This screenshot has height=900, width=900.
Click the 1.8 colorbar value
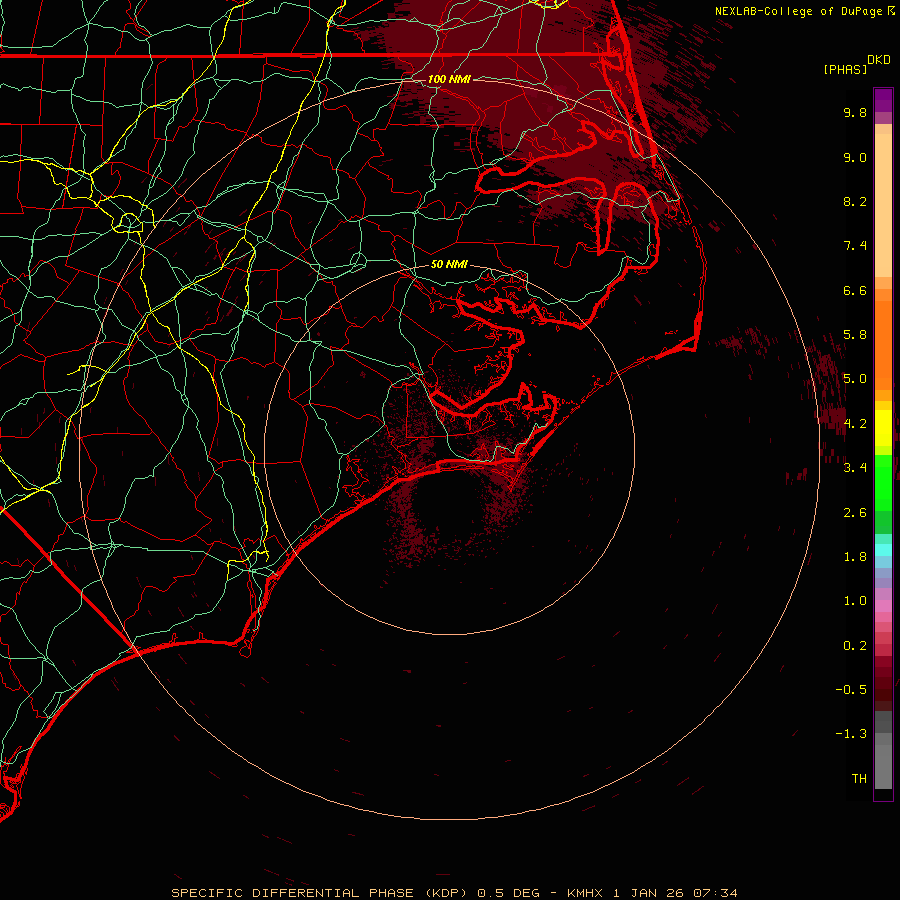pyautogui.click(x=855, y=557)
